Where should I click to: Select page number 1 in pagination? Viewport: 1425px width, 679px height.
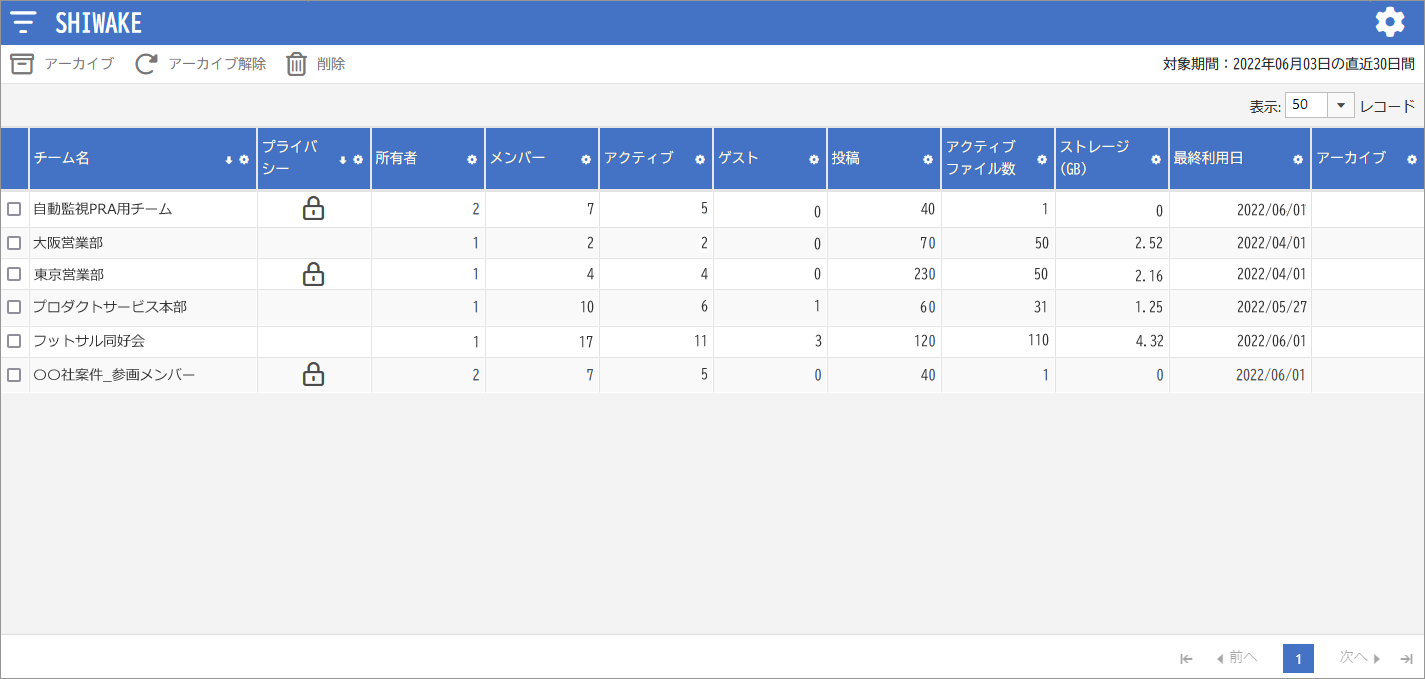(x=1297, y=658)
